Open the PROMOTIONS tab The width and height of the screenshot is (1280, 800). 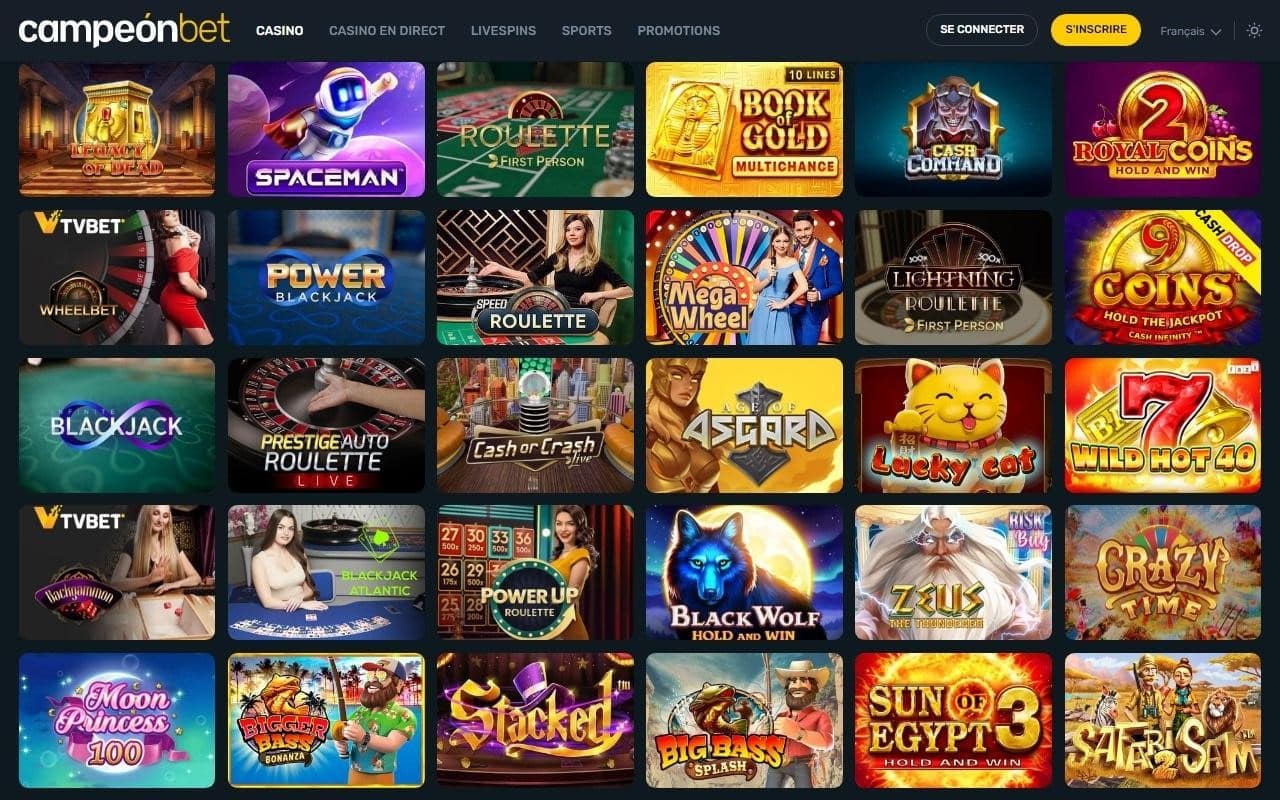(678, 31)
